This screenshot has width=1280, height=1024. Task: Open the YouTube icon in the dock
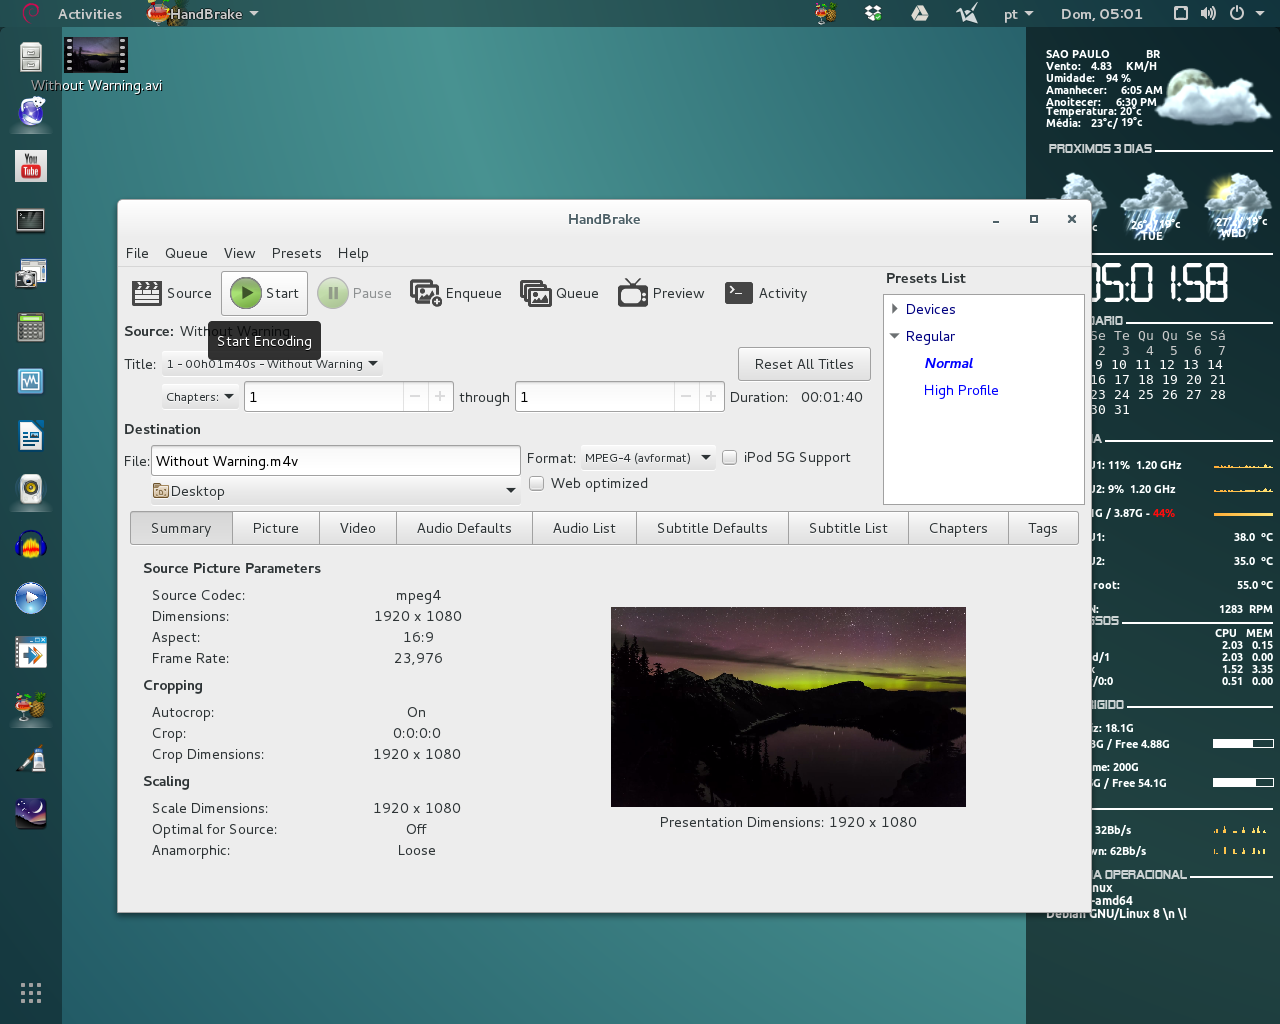[31, 165]
